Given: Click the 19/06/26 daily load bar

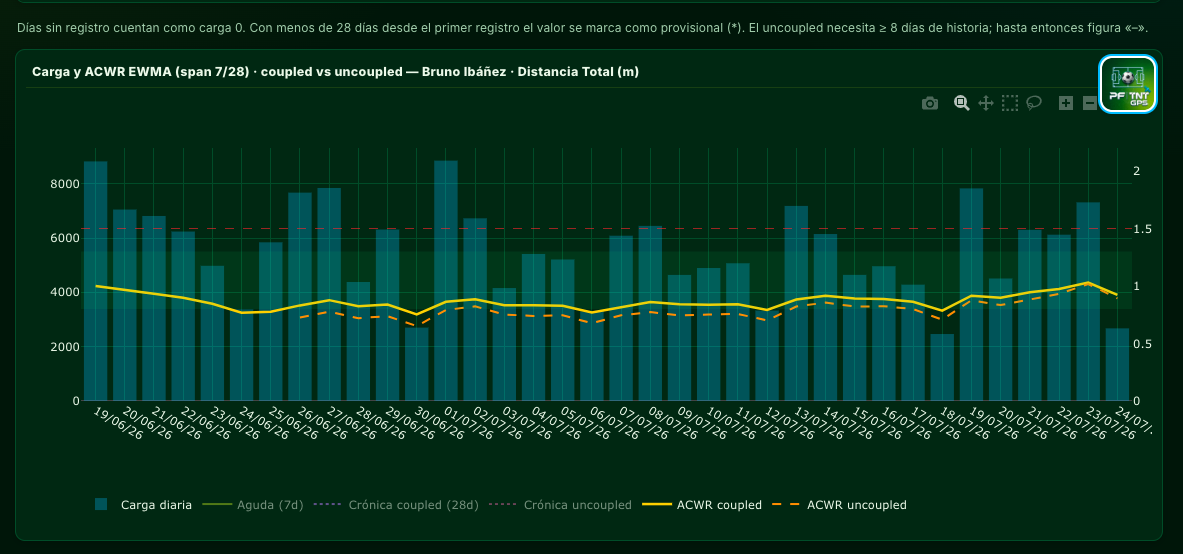Looking at the screenshot, I should pyautogui.click(x=95, y=281).
